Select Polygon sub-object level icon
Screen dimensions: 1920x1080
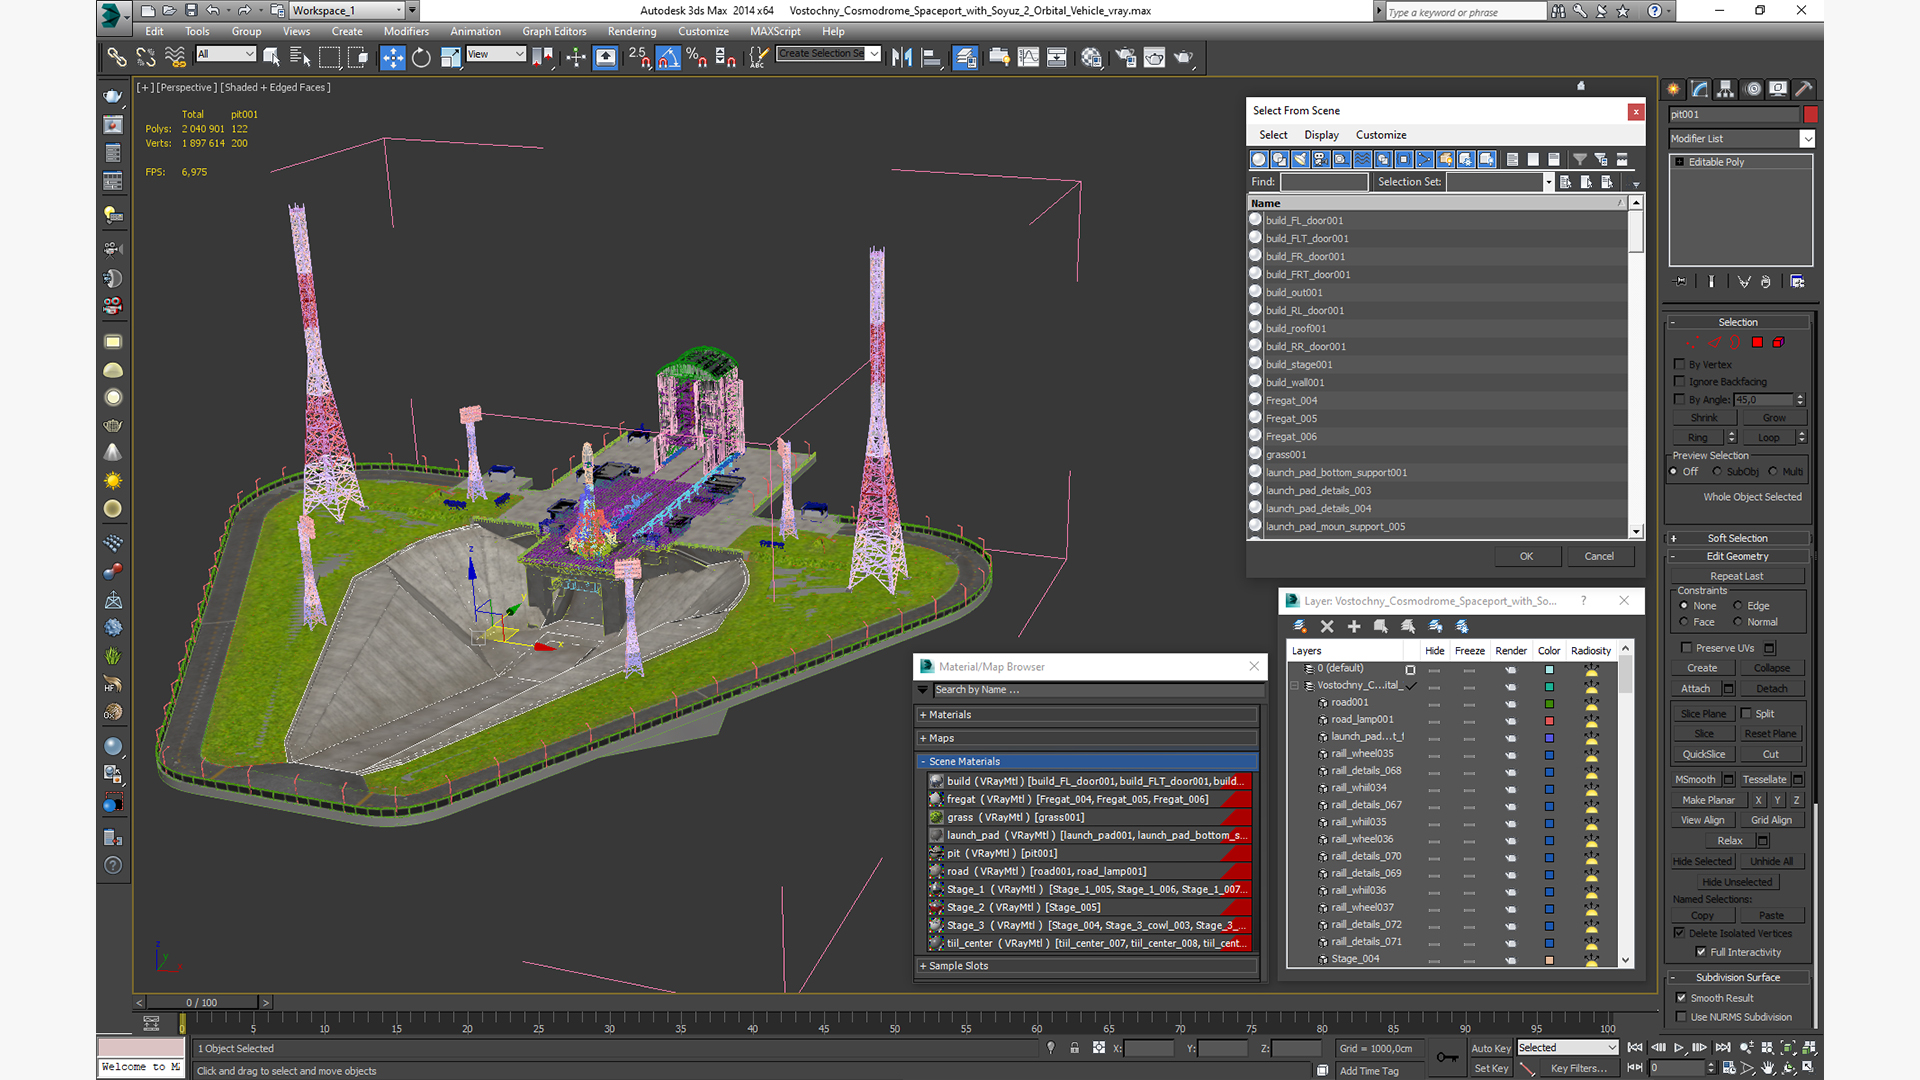[x=1757, y=343]
